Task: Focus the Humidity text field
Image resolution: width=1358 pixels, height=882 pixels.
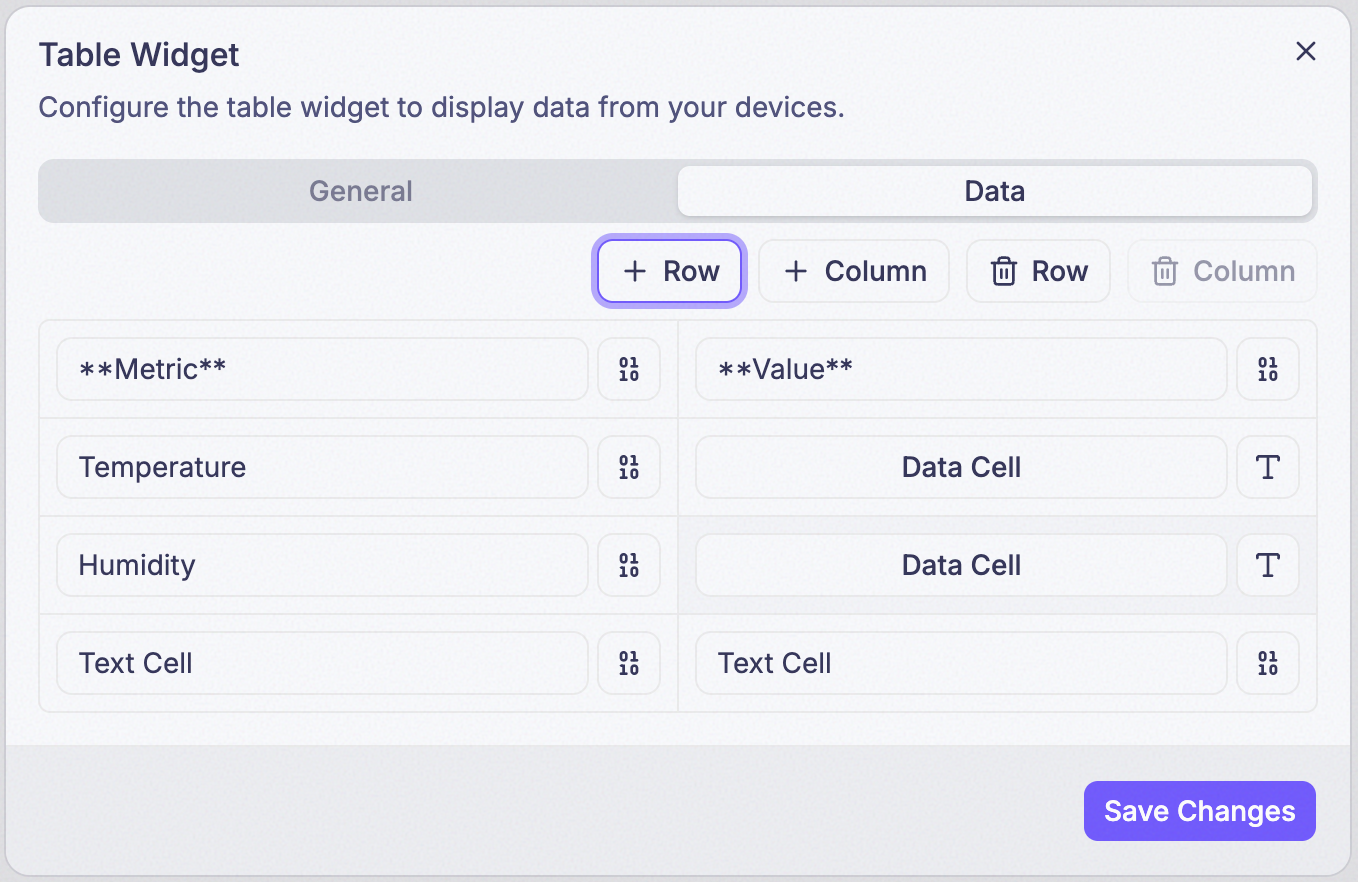Action: 322,565
